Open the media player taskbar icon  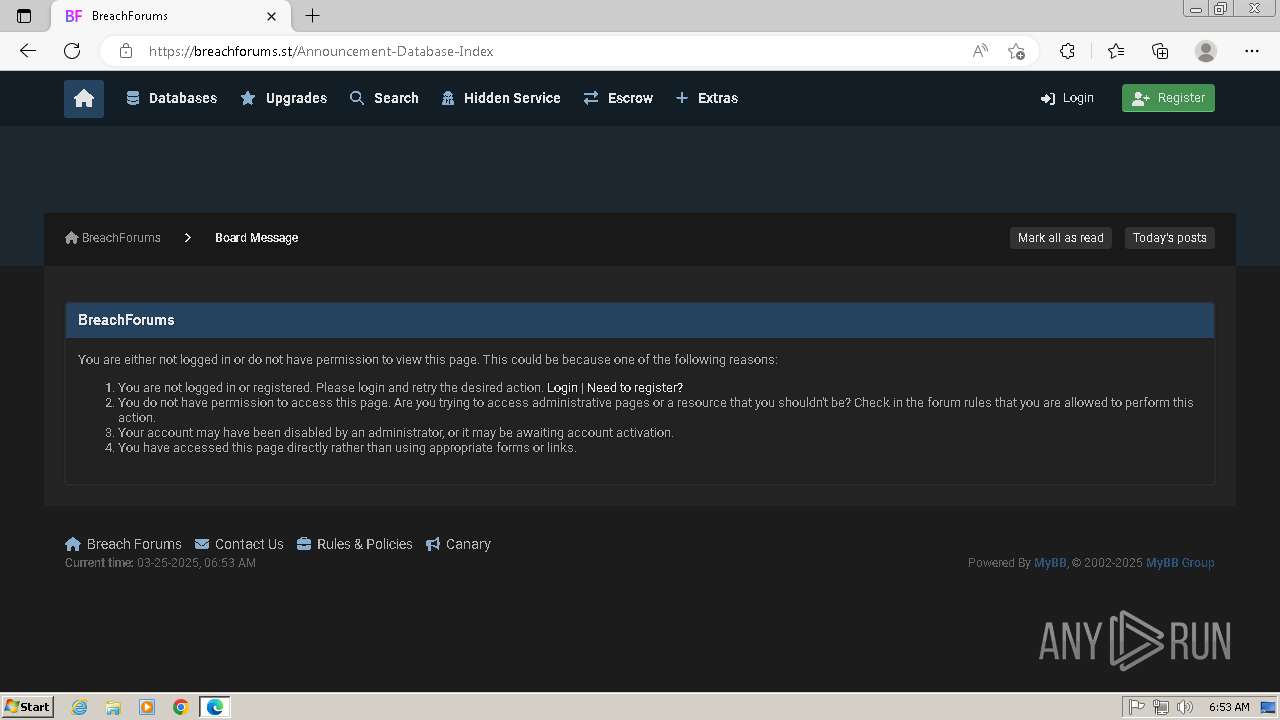point(147,707)
